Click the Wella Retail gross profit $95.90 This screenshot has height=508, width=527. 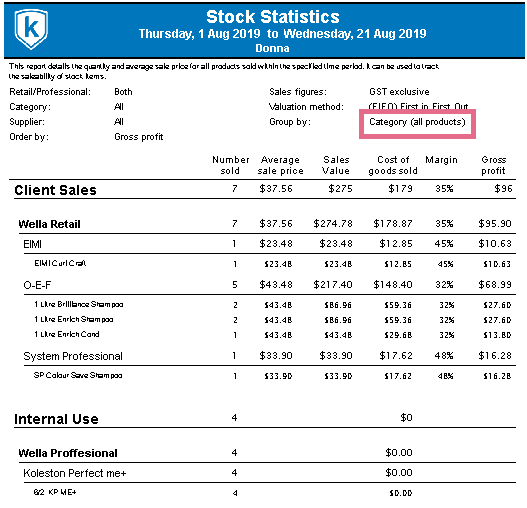click(x=495, y=224)
